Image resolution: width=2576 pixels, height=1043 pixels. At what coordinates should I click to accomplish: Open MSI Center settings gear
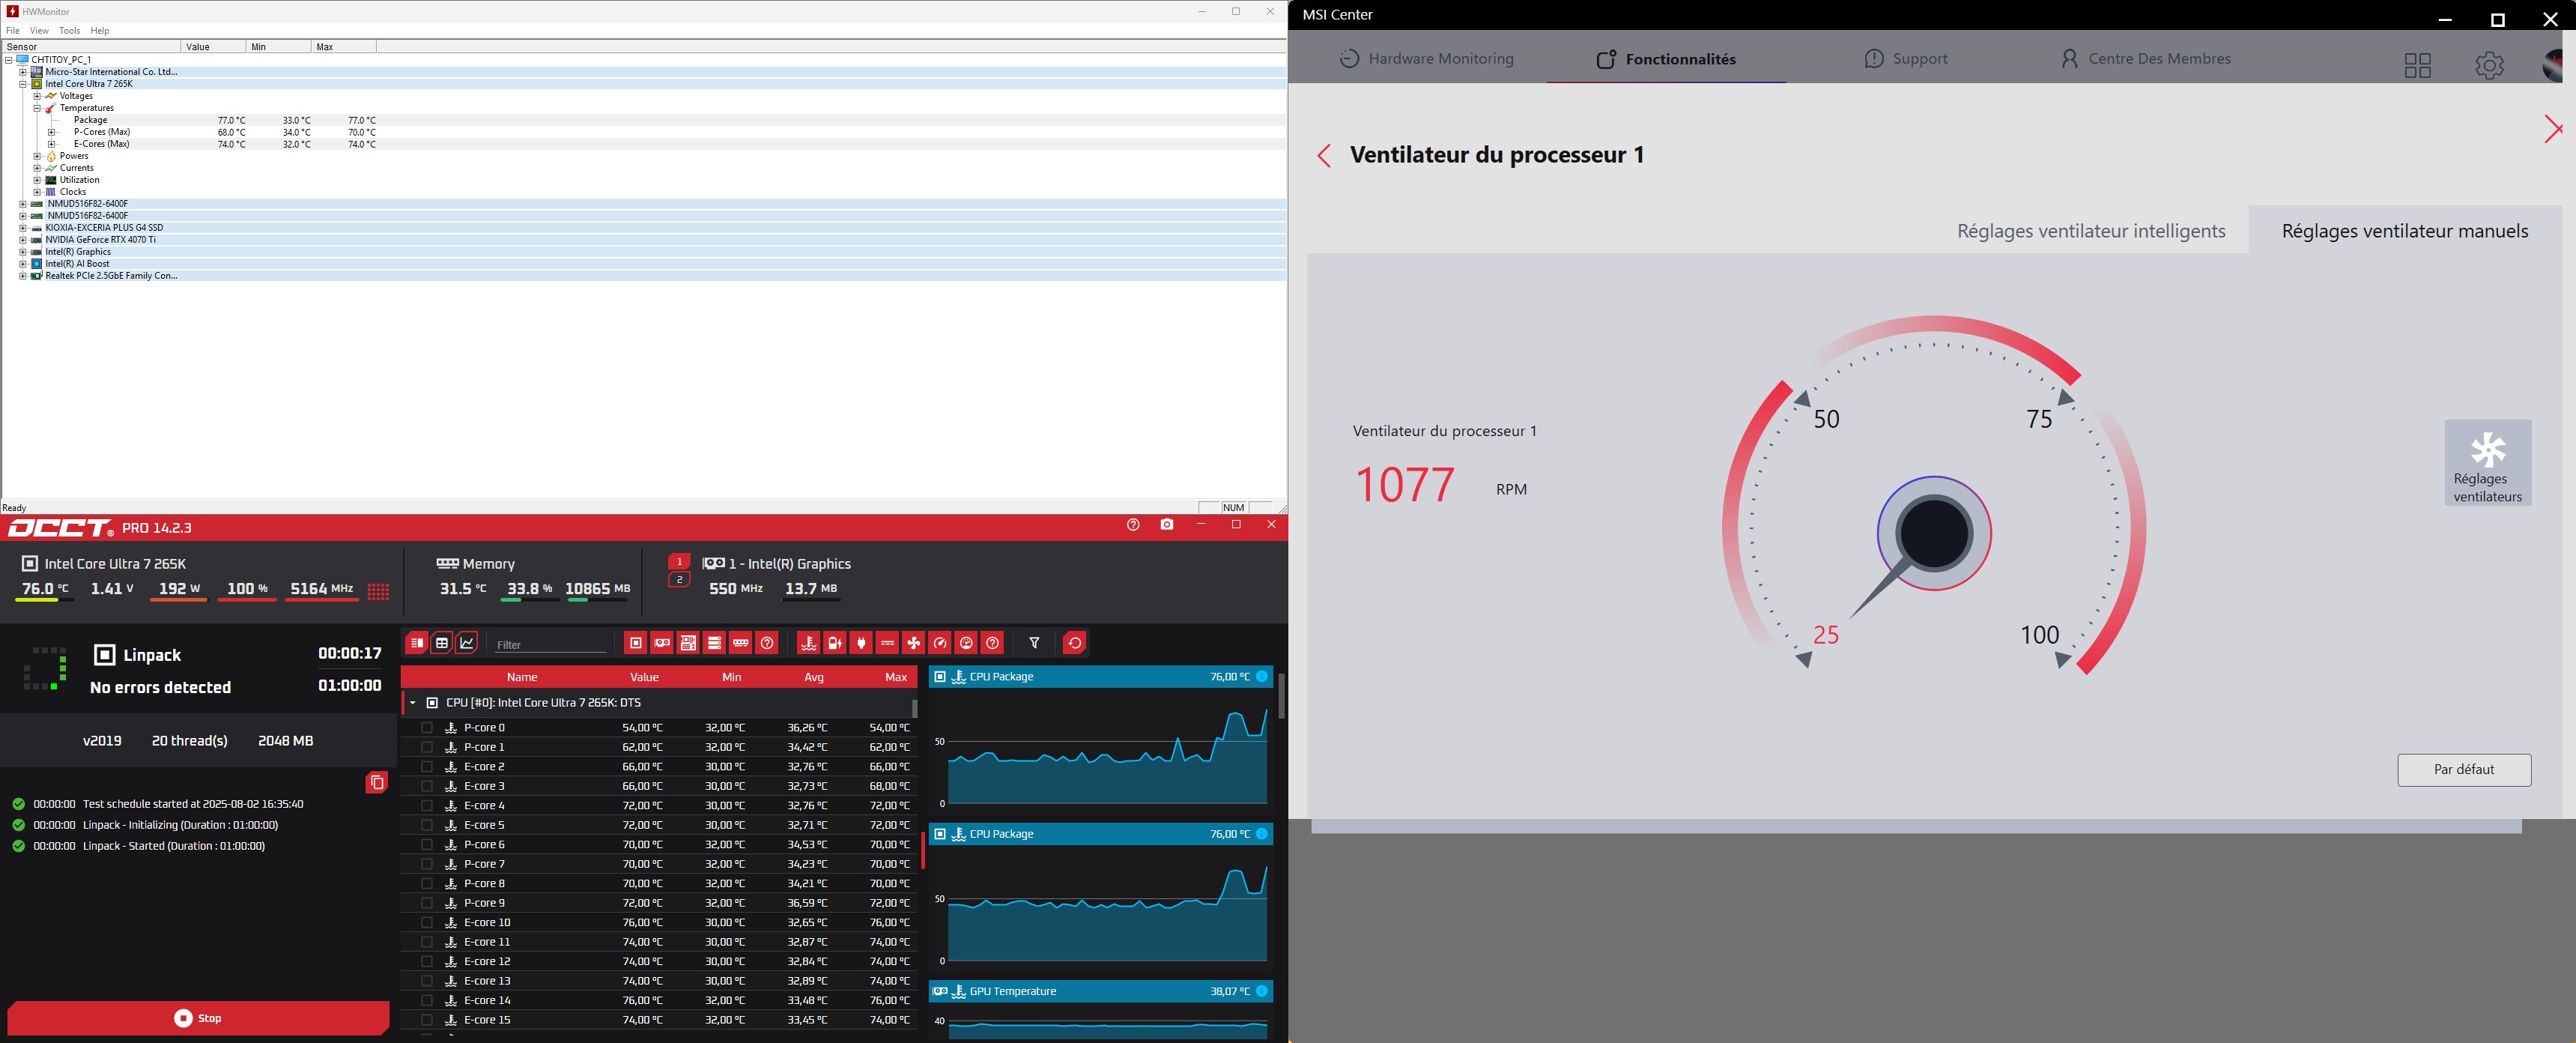(2489, 65)
